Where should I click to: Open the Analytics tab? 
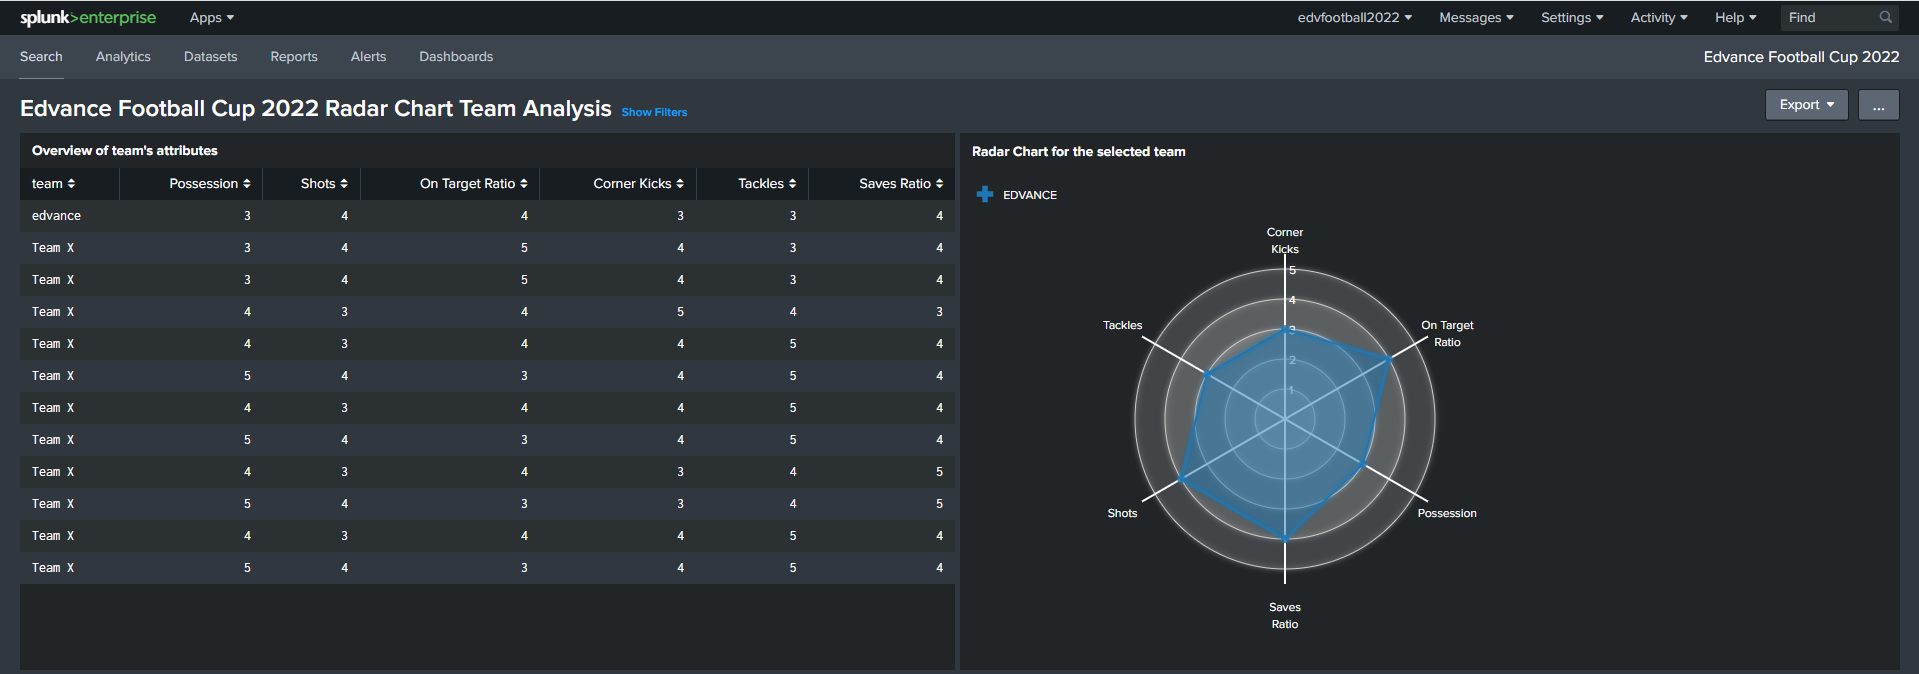tap(123, 57)
